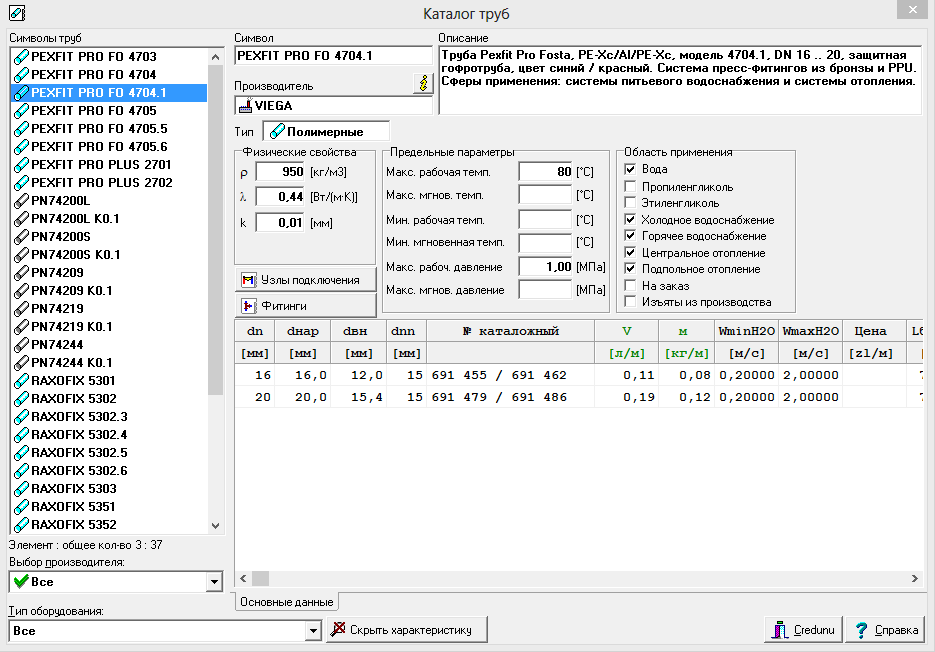Click the pipe icon beside RAXOFIX 5303

coord(21,489)
